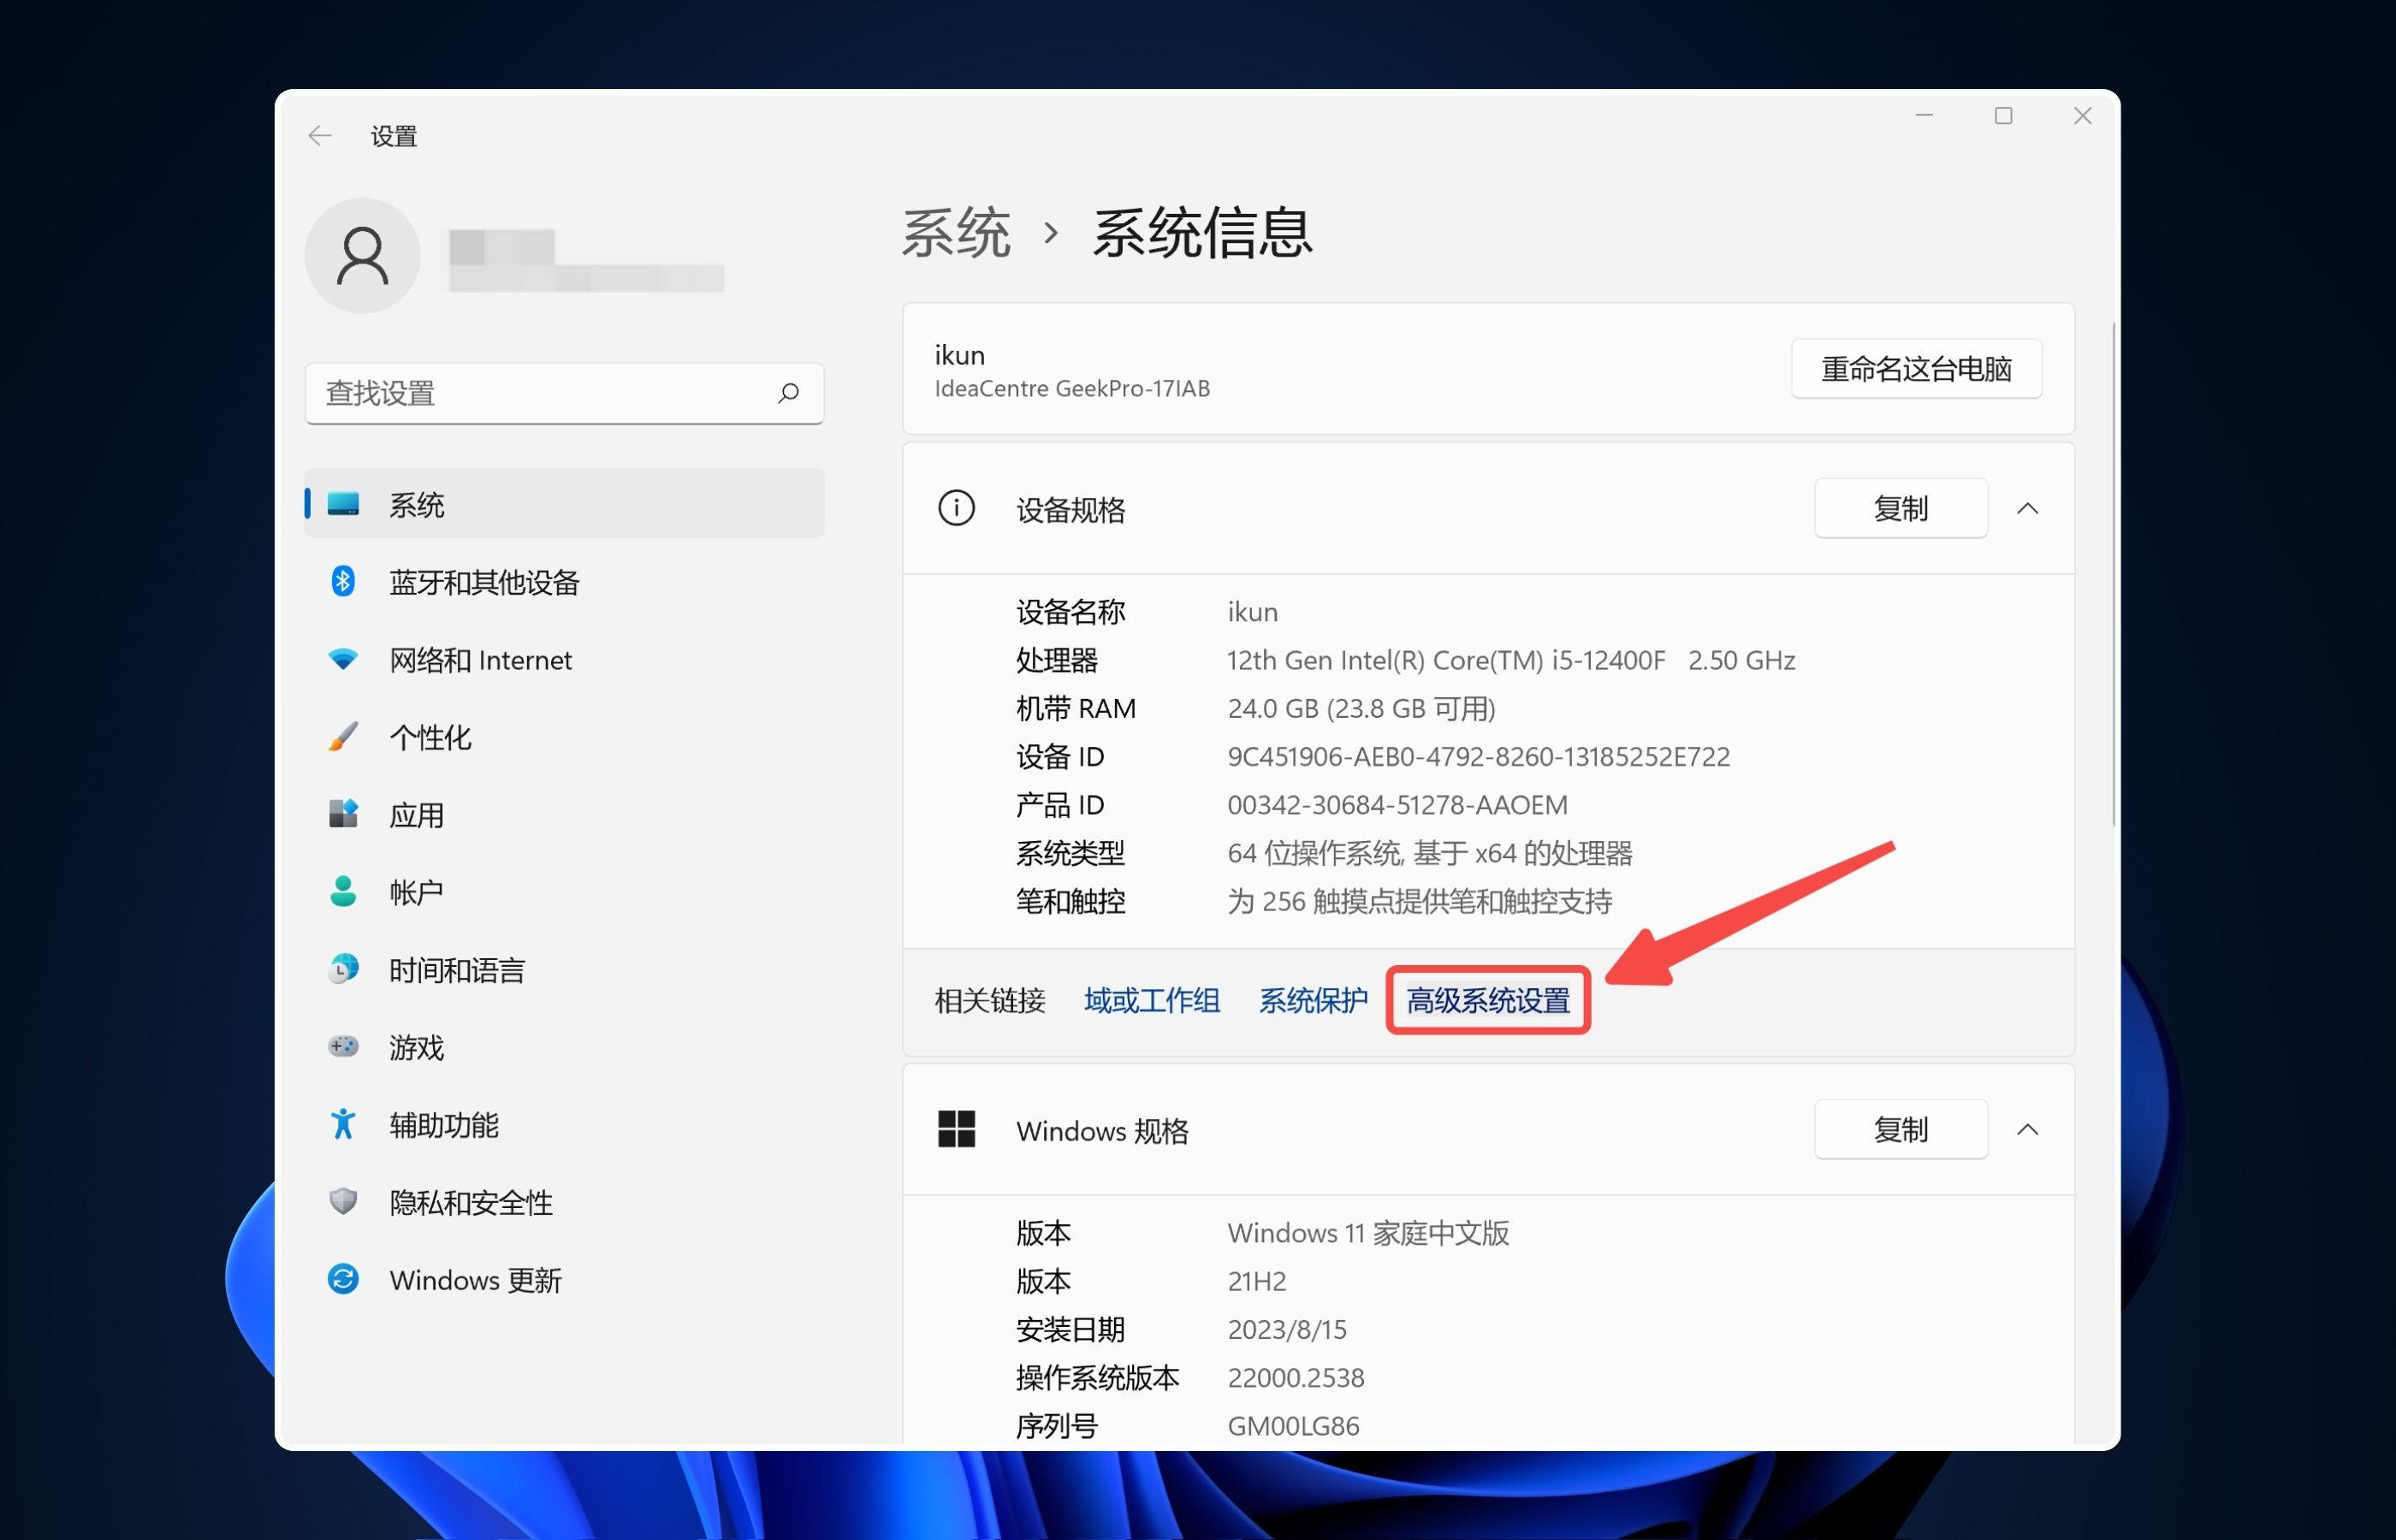Click the 系统 breadcrumb in the page title
The image size is (2396, 1540).
tap(956, 234)
